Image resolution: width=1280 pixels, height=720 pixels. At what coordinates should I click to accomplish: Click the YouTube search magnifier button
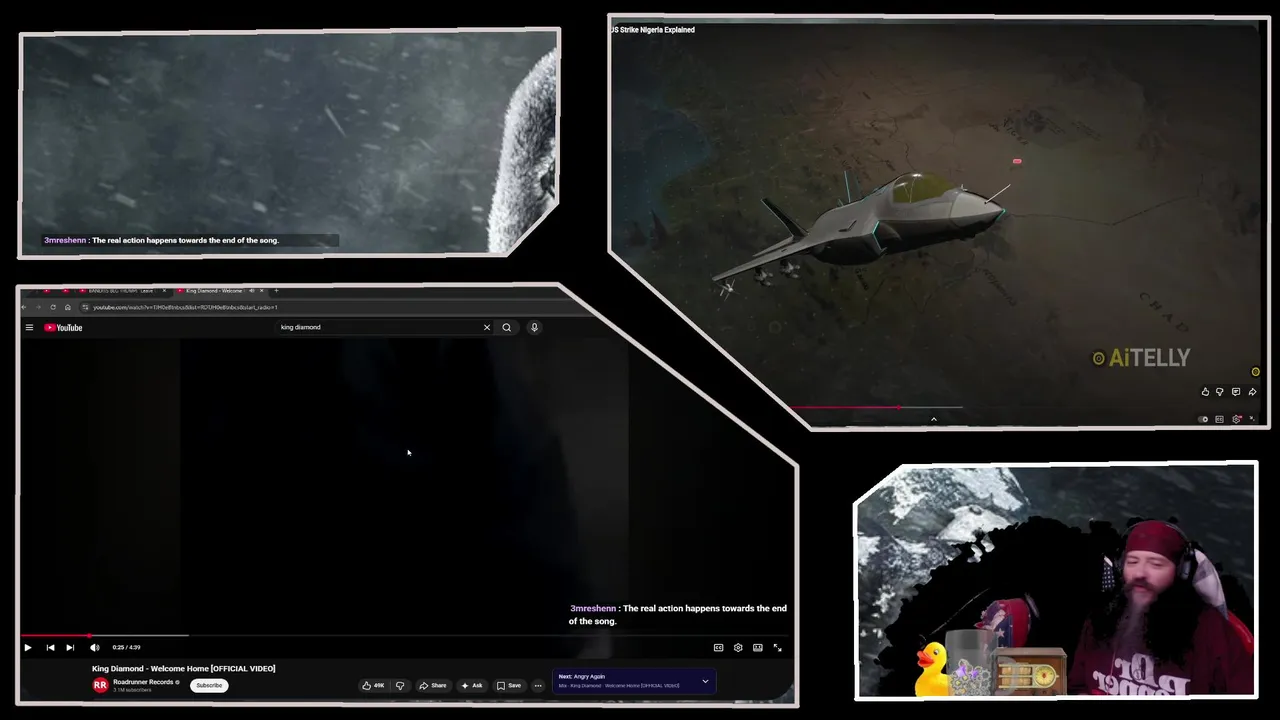507,327
